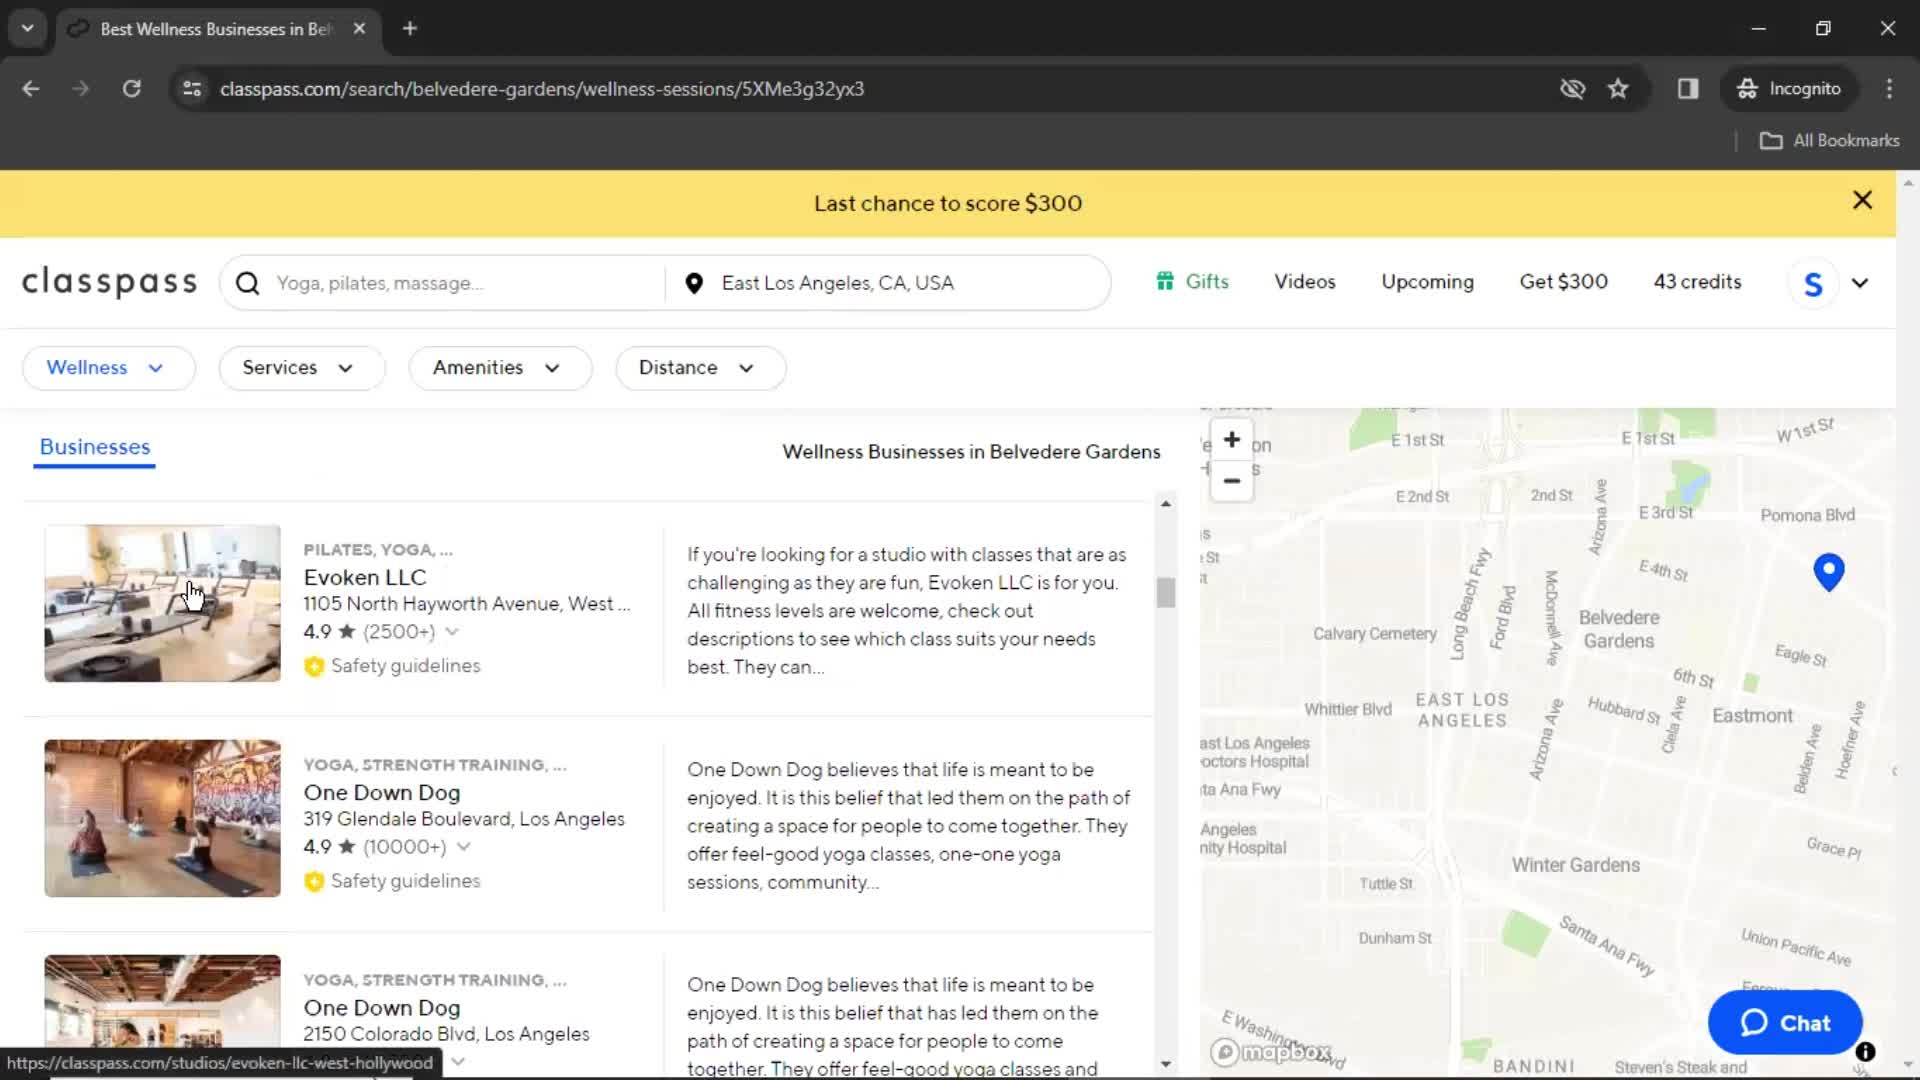Click 1105 North Hayworth Avenue address text

(467, 604)
